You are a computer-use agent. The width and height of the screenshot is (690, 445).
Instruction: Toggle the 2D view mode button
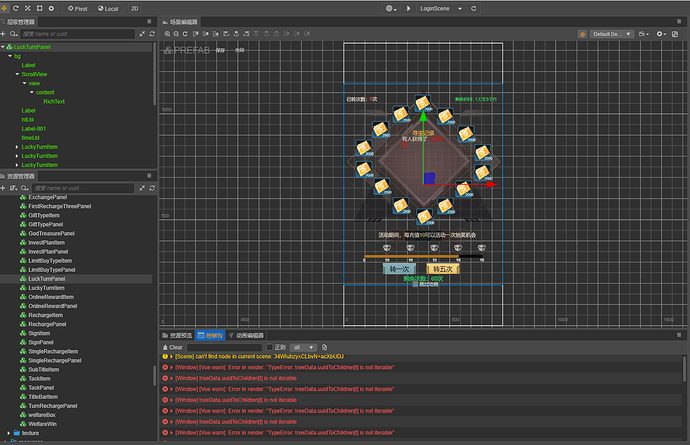tap(135, 7)
